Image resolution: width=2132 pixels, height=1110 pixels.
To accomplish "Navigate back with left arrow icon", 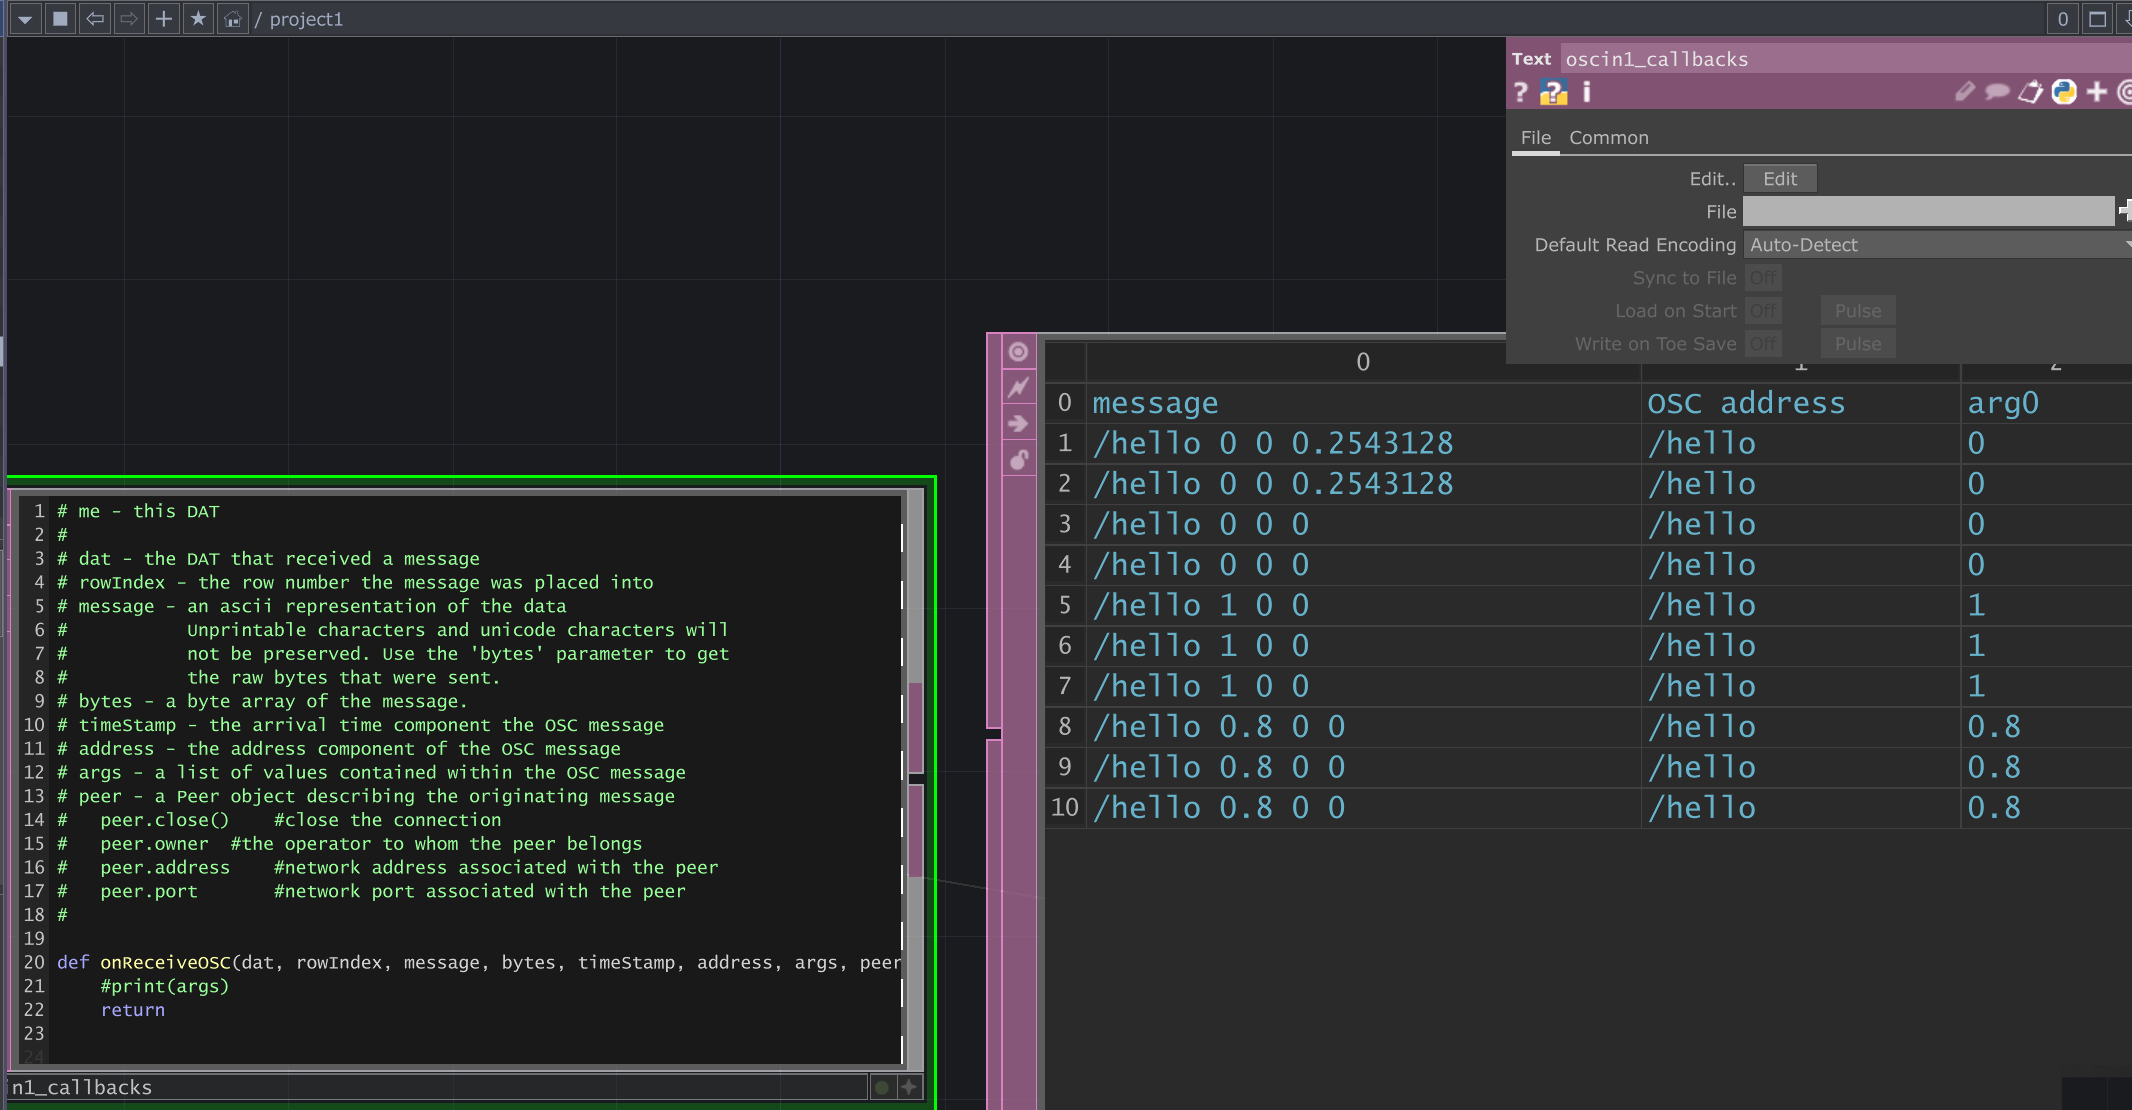I will pos(95,19).
